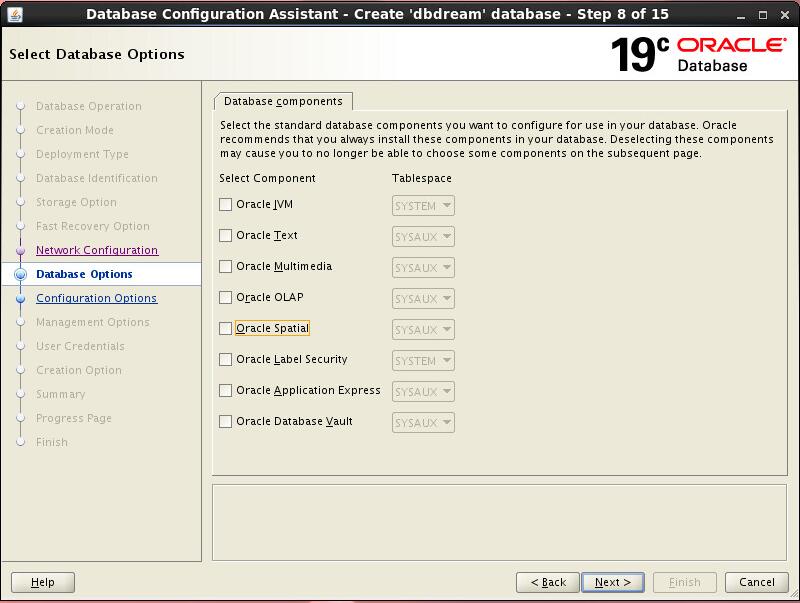Enable Oracle Label Security component
800x603 pixels.
225,360
